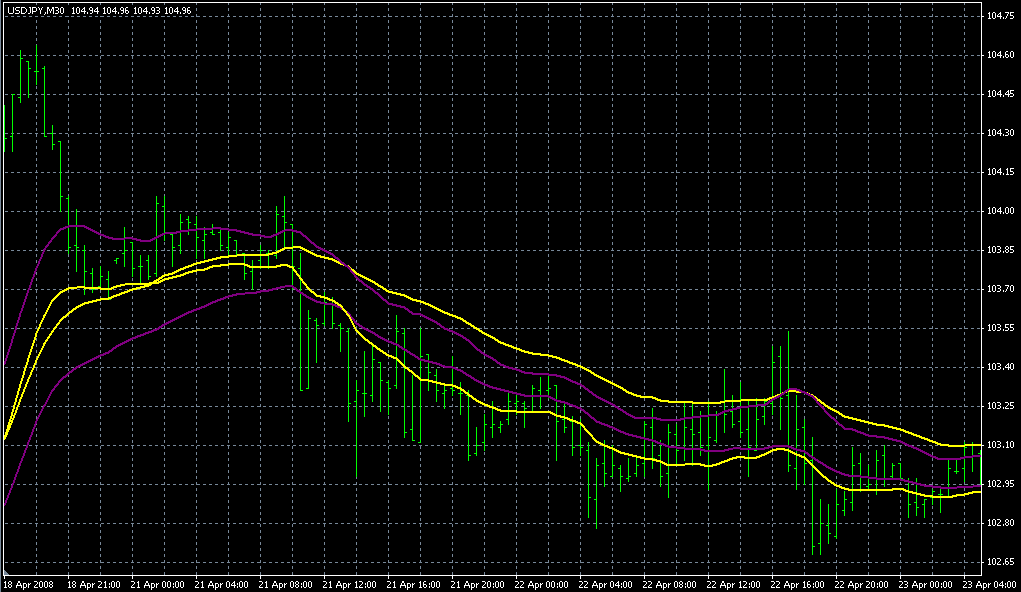
Task: Click the 22 Apr 08:00 time label
Action: pos(670,584)
